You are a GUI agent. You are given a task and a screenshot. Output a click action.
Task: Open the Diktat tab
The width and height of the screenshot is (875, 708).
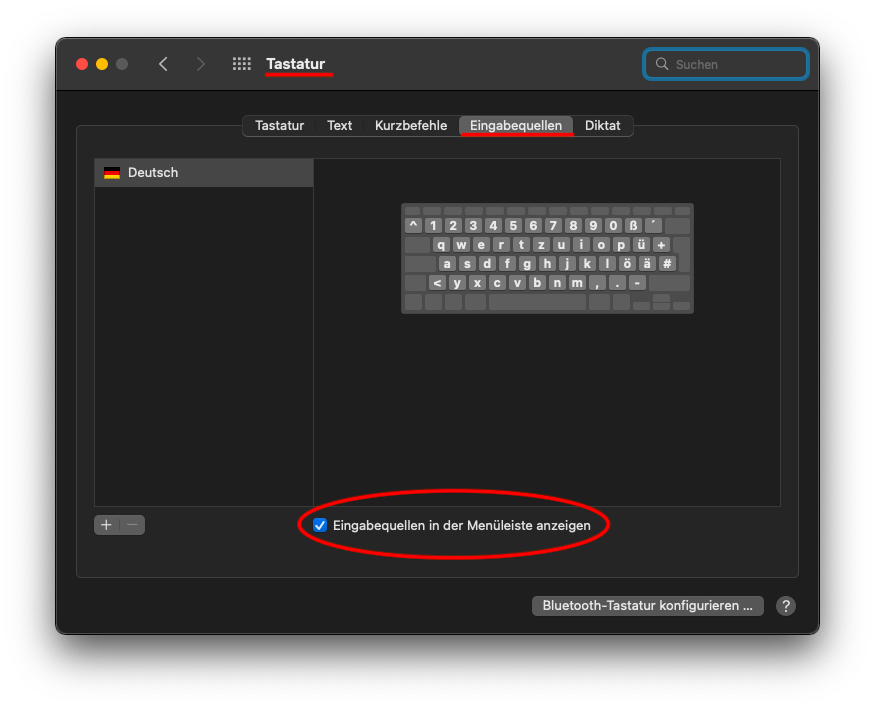603,126
